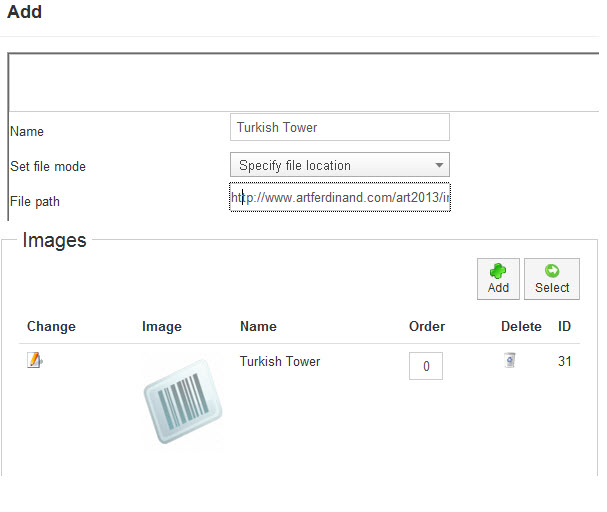Open the Set file mode dropdown

click(339, 165)
